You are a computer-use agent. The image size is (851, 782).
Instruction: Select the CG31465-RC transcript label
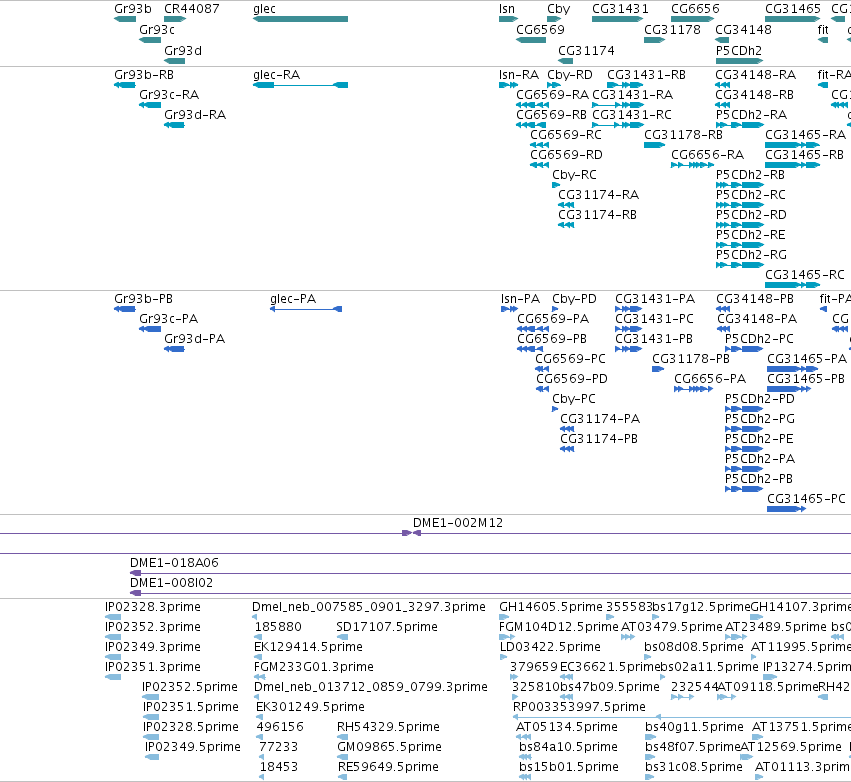point(805,275)
